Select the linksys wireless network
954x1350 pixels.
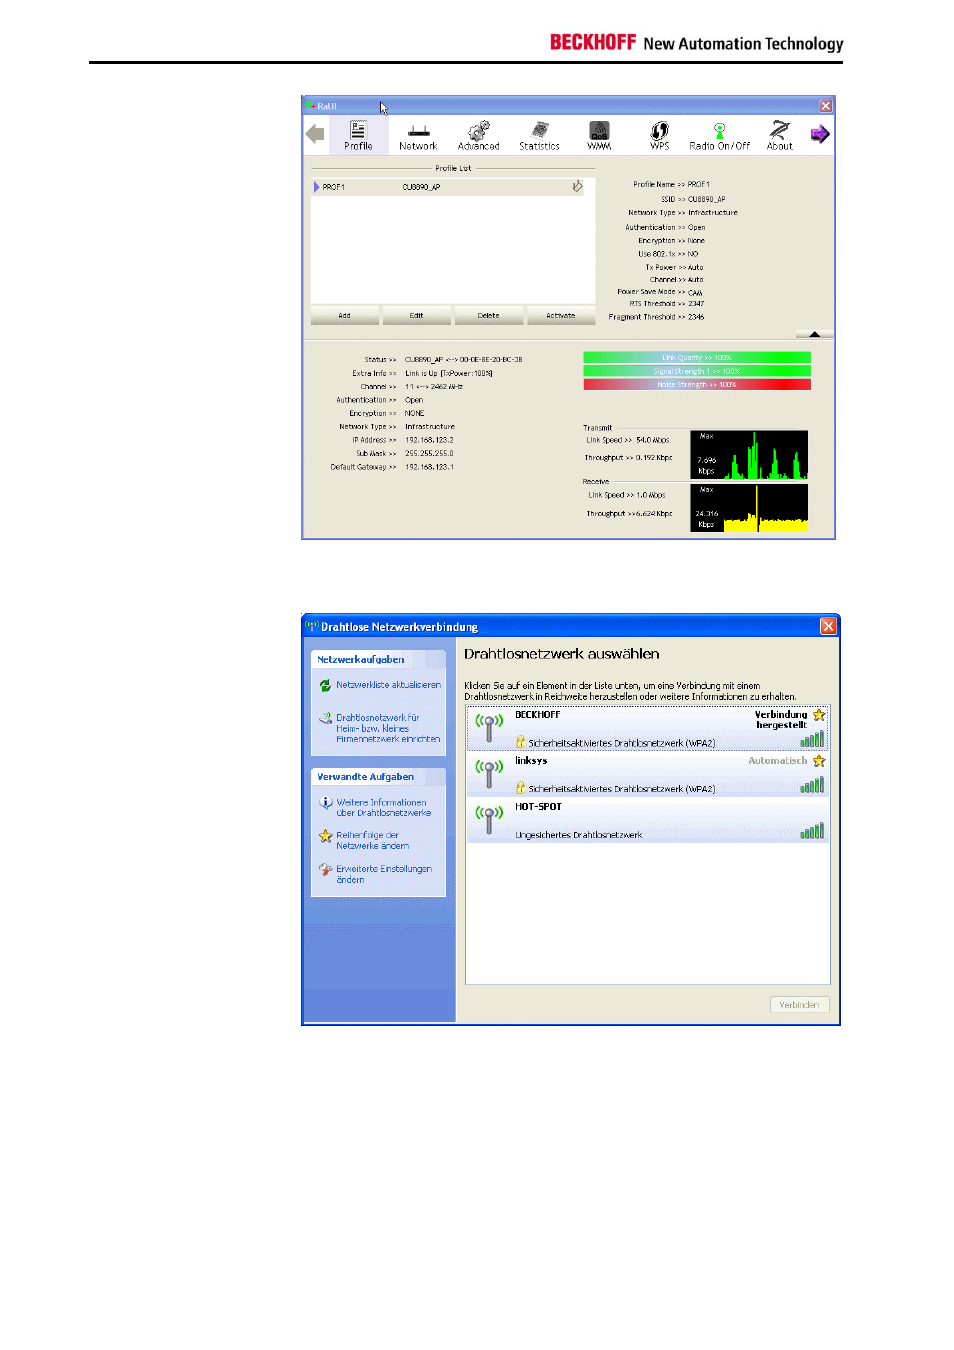pos(648,774)
